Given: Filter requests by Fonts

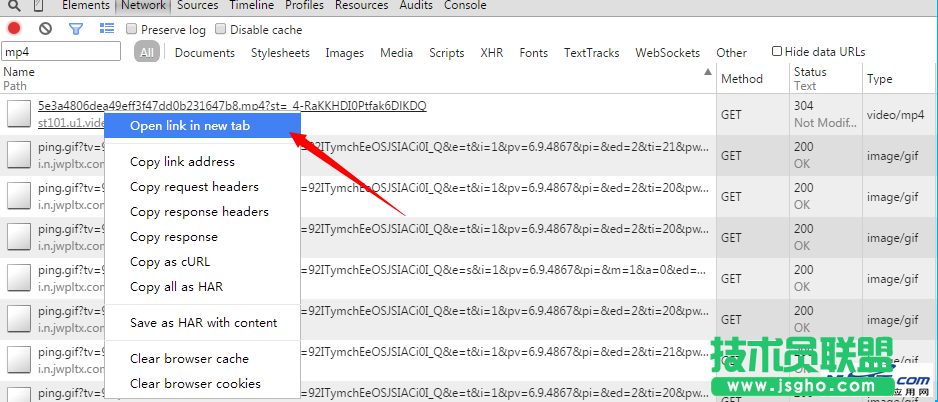Looking at the screenshot, I should (x=534, y=53).
